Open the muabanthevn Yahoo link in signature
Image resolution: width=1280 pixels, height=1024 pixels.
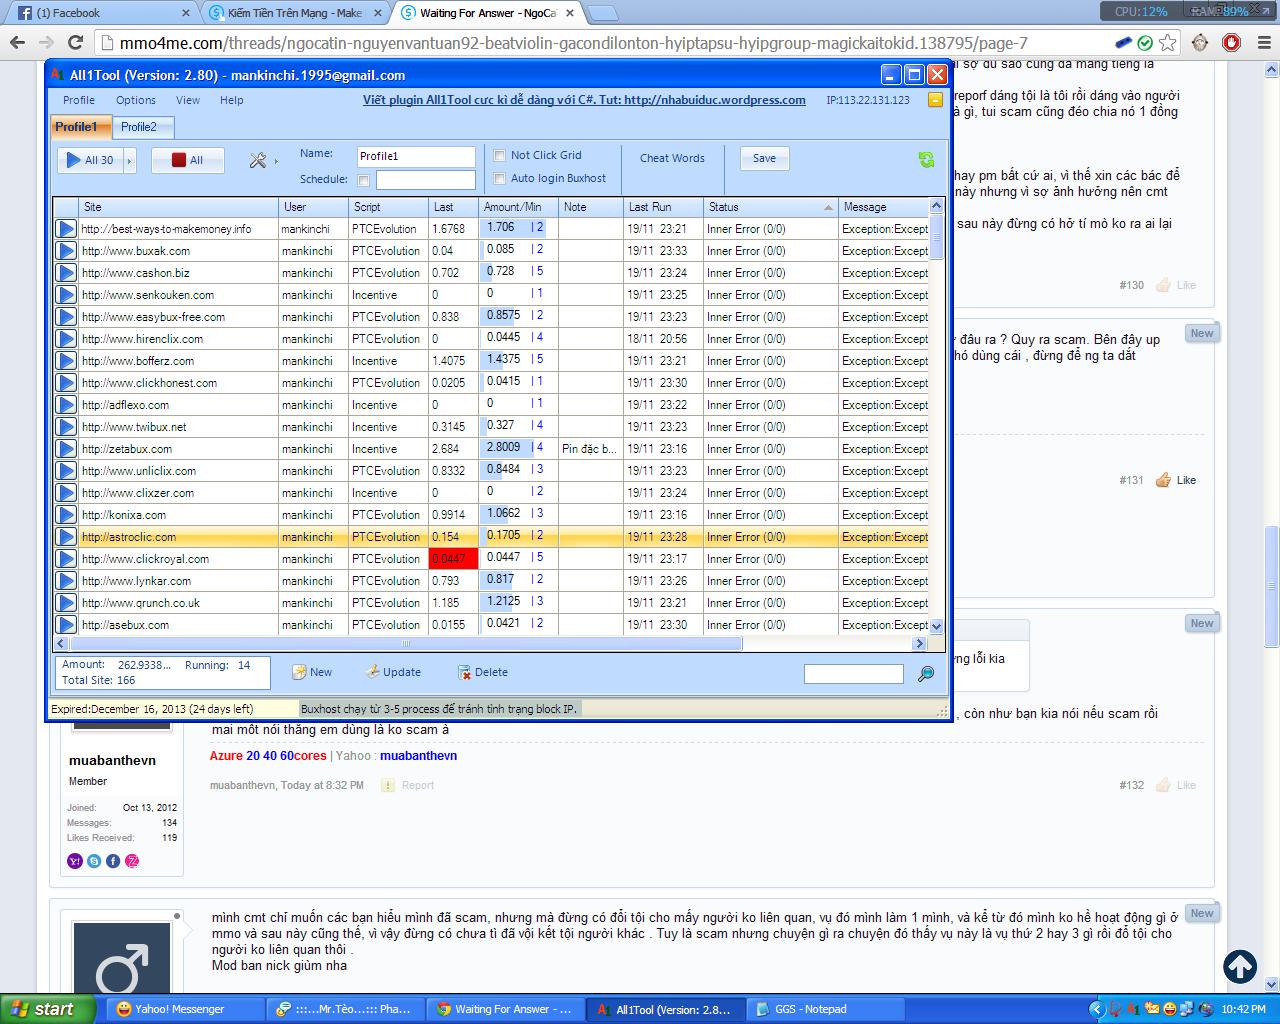[x=418, y=755]
